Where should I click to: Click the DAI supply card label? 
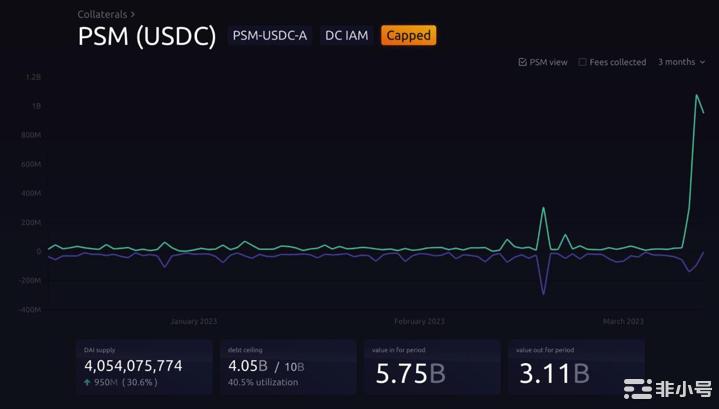[x=99, y=350]
